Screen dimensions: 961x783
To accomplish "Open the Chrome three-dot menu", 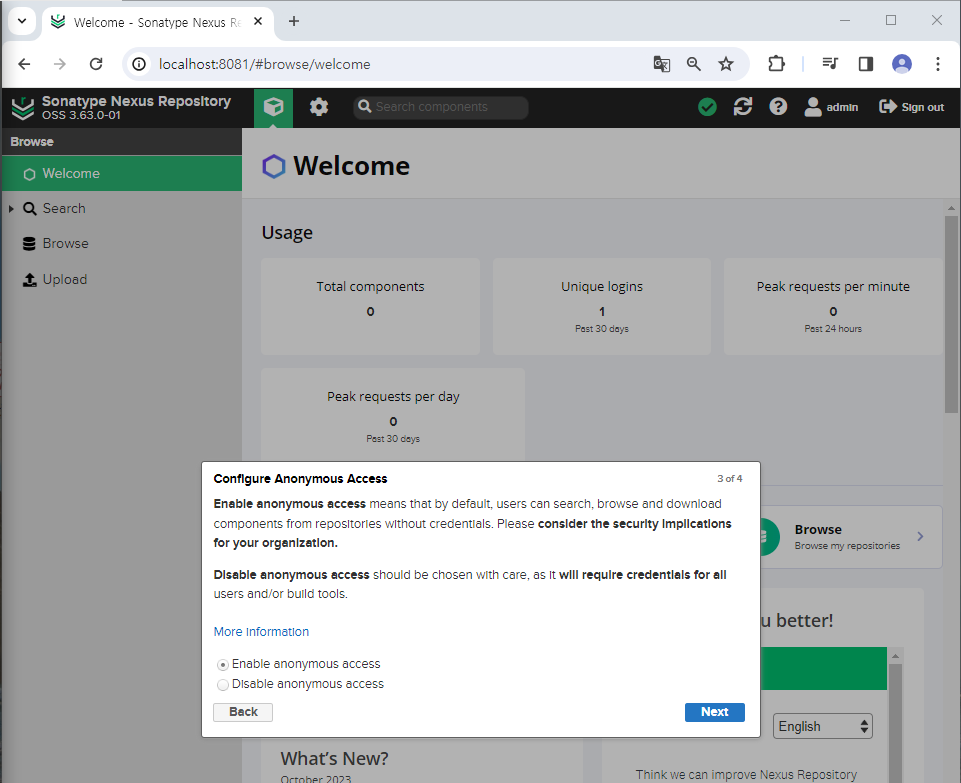I will pyautogui.click(x=938, y=64).
